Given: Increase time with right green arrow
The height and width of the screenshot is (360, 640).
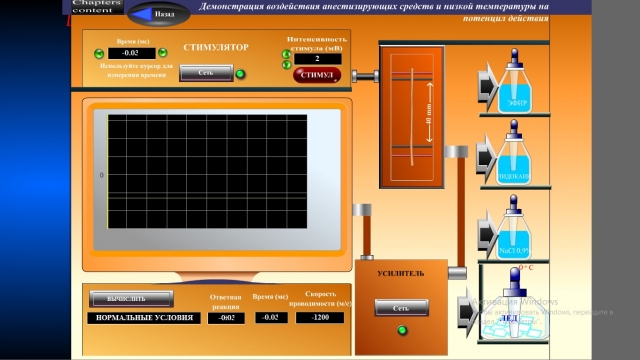Looking at the screenshot, I should [162, 52].
